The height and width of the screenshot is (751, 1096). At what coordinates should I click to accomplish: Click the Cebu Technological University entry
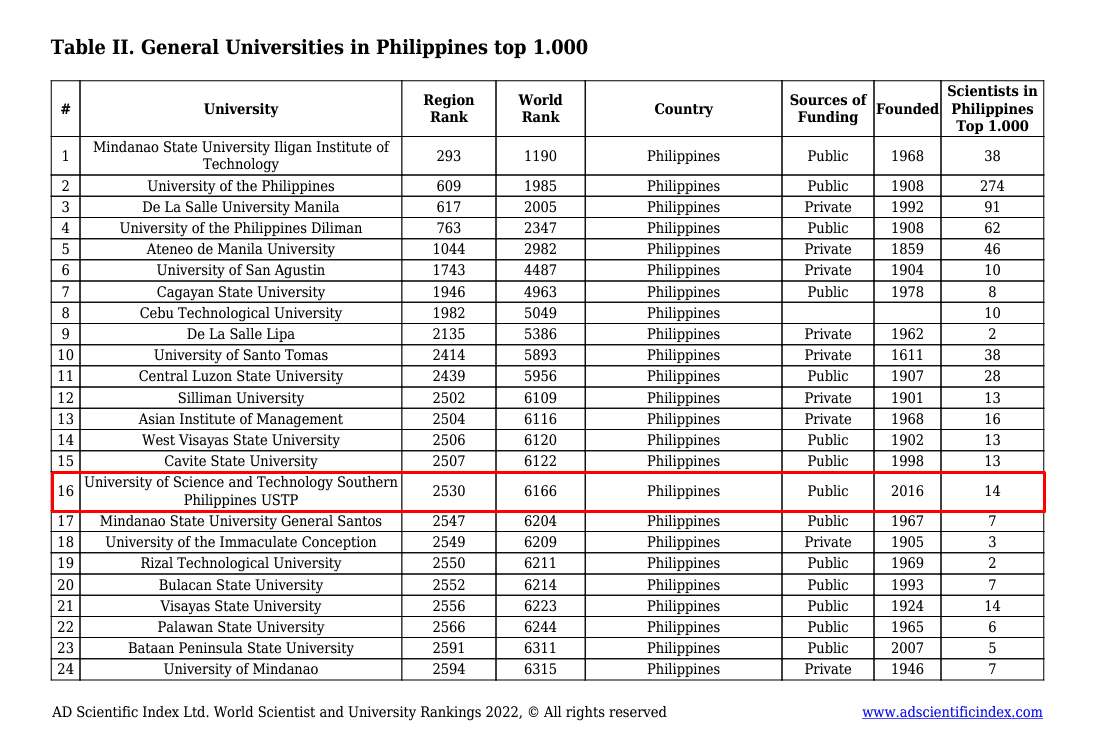tap(240, 312)
